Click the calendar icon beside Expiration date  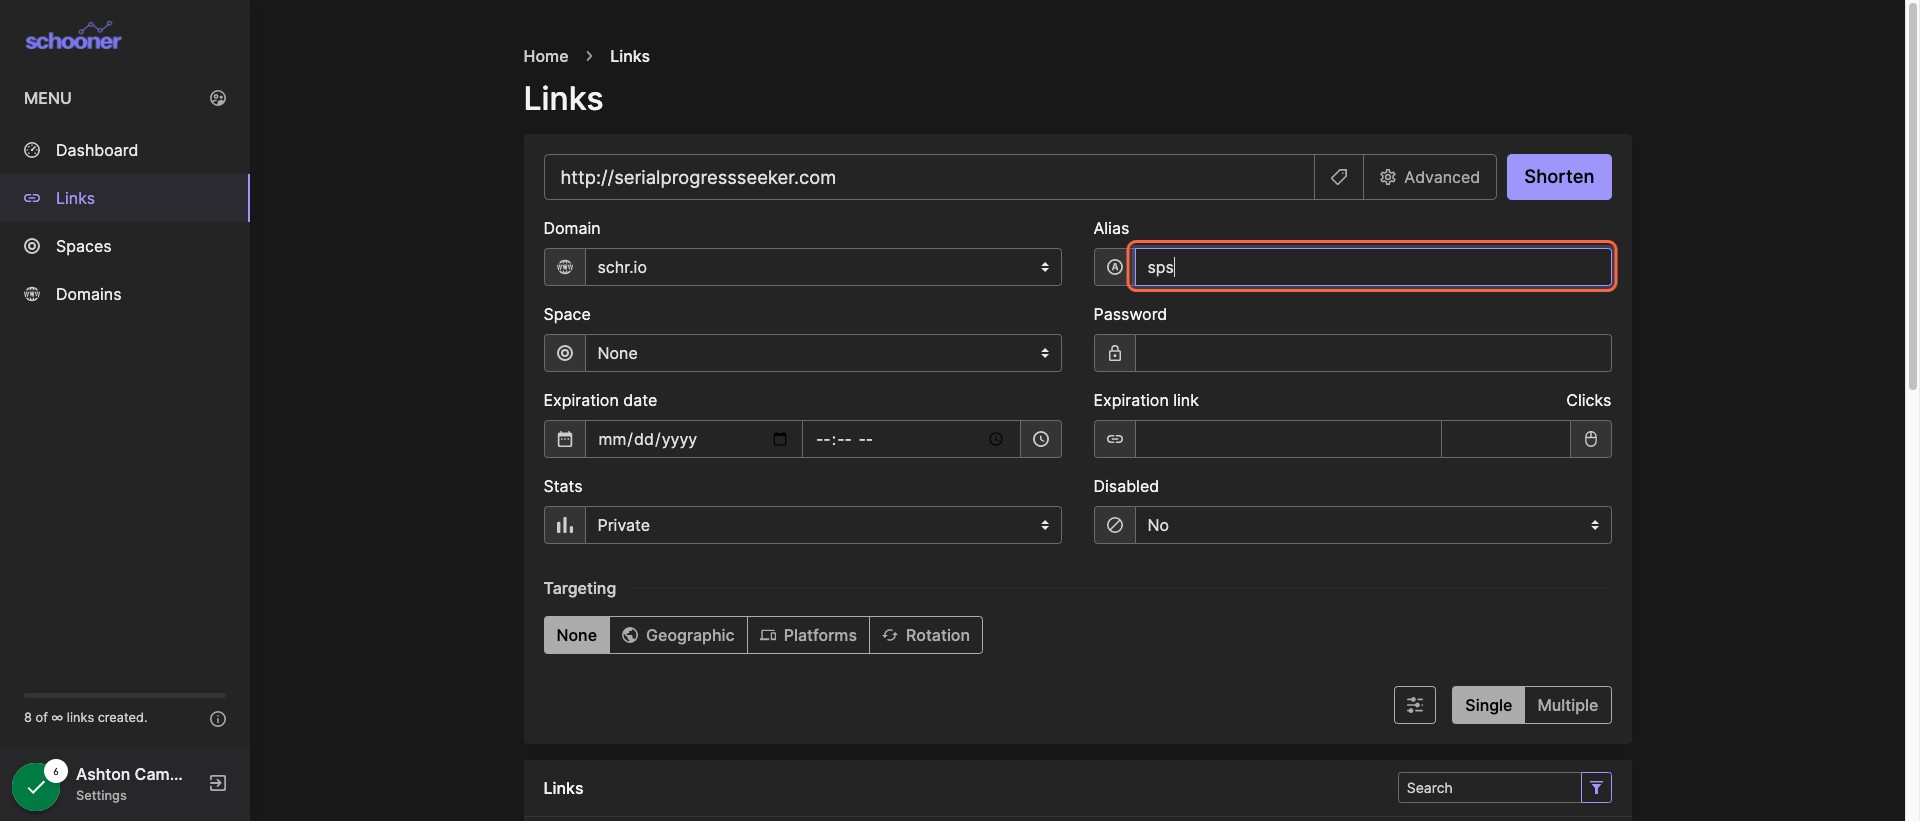565,439
